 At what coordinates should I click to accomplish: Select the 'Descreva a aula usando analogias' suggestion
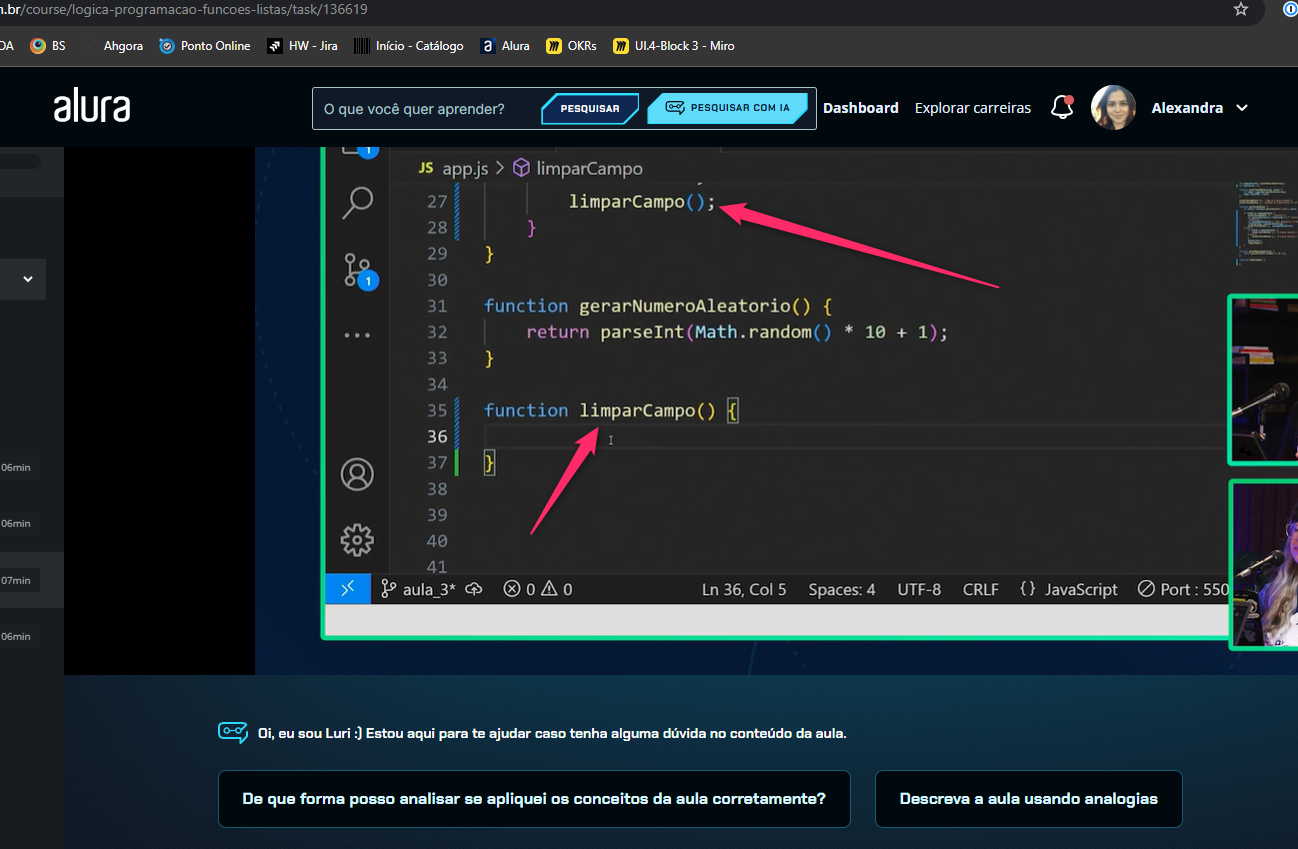(x=1028, y=799)
